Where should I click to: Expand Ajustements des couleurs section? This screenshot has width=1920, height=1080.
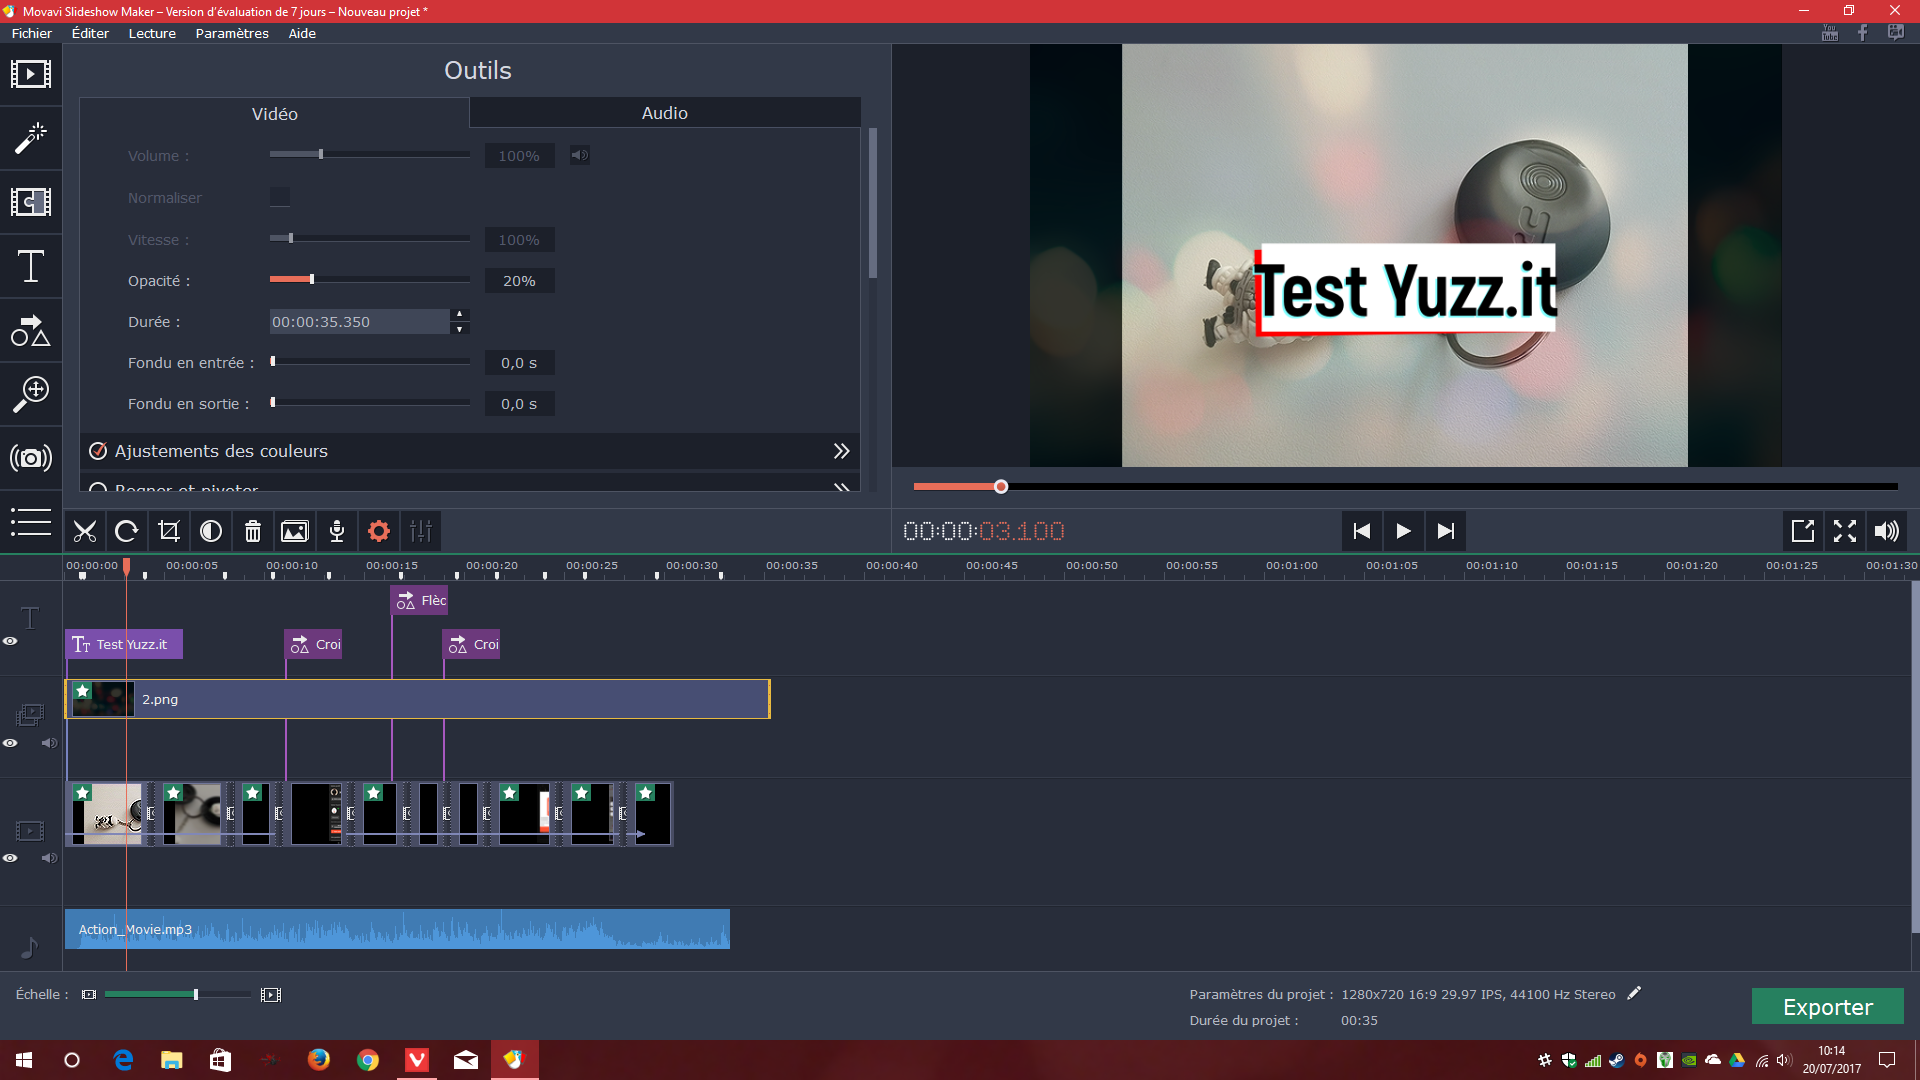point(842,451)
